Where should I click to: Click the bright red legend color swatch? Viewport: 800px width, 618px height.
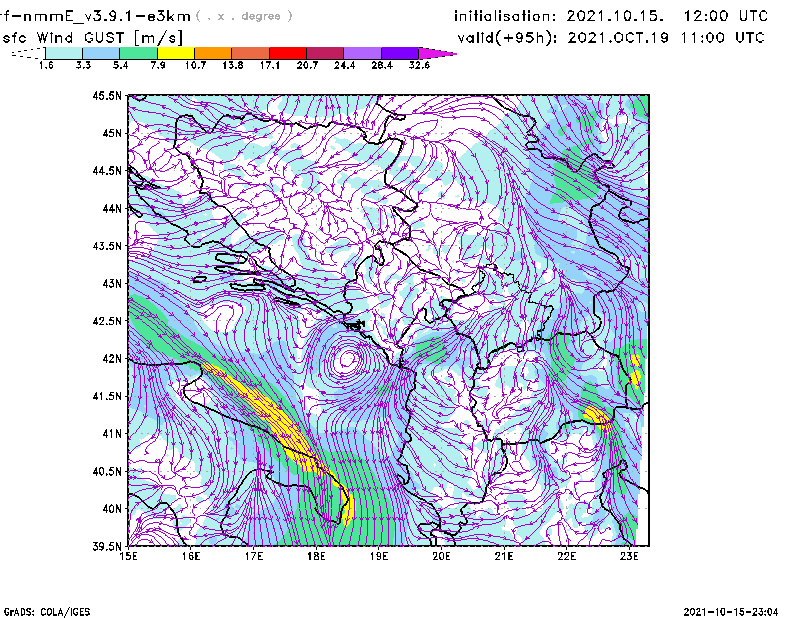pyautogui.click(x=288, y=53)
